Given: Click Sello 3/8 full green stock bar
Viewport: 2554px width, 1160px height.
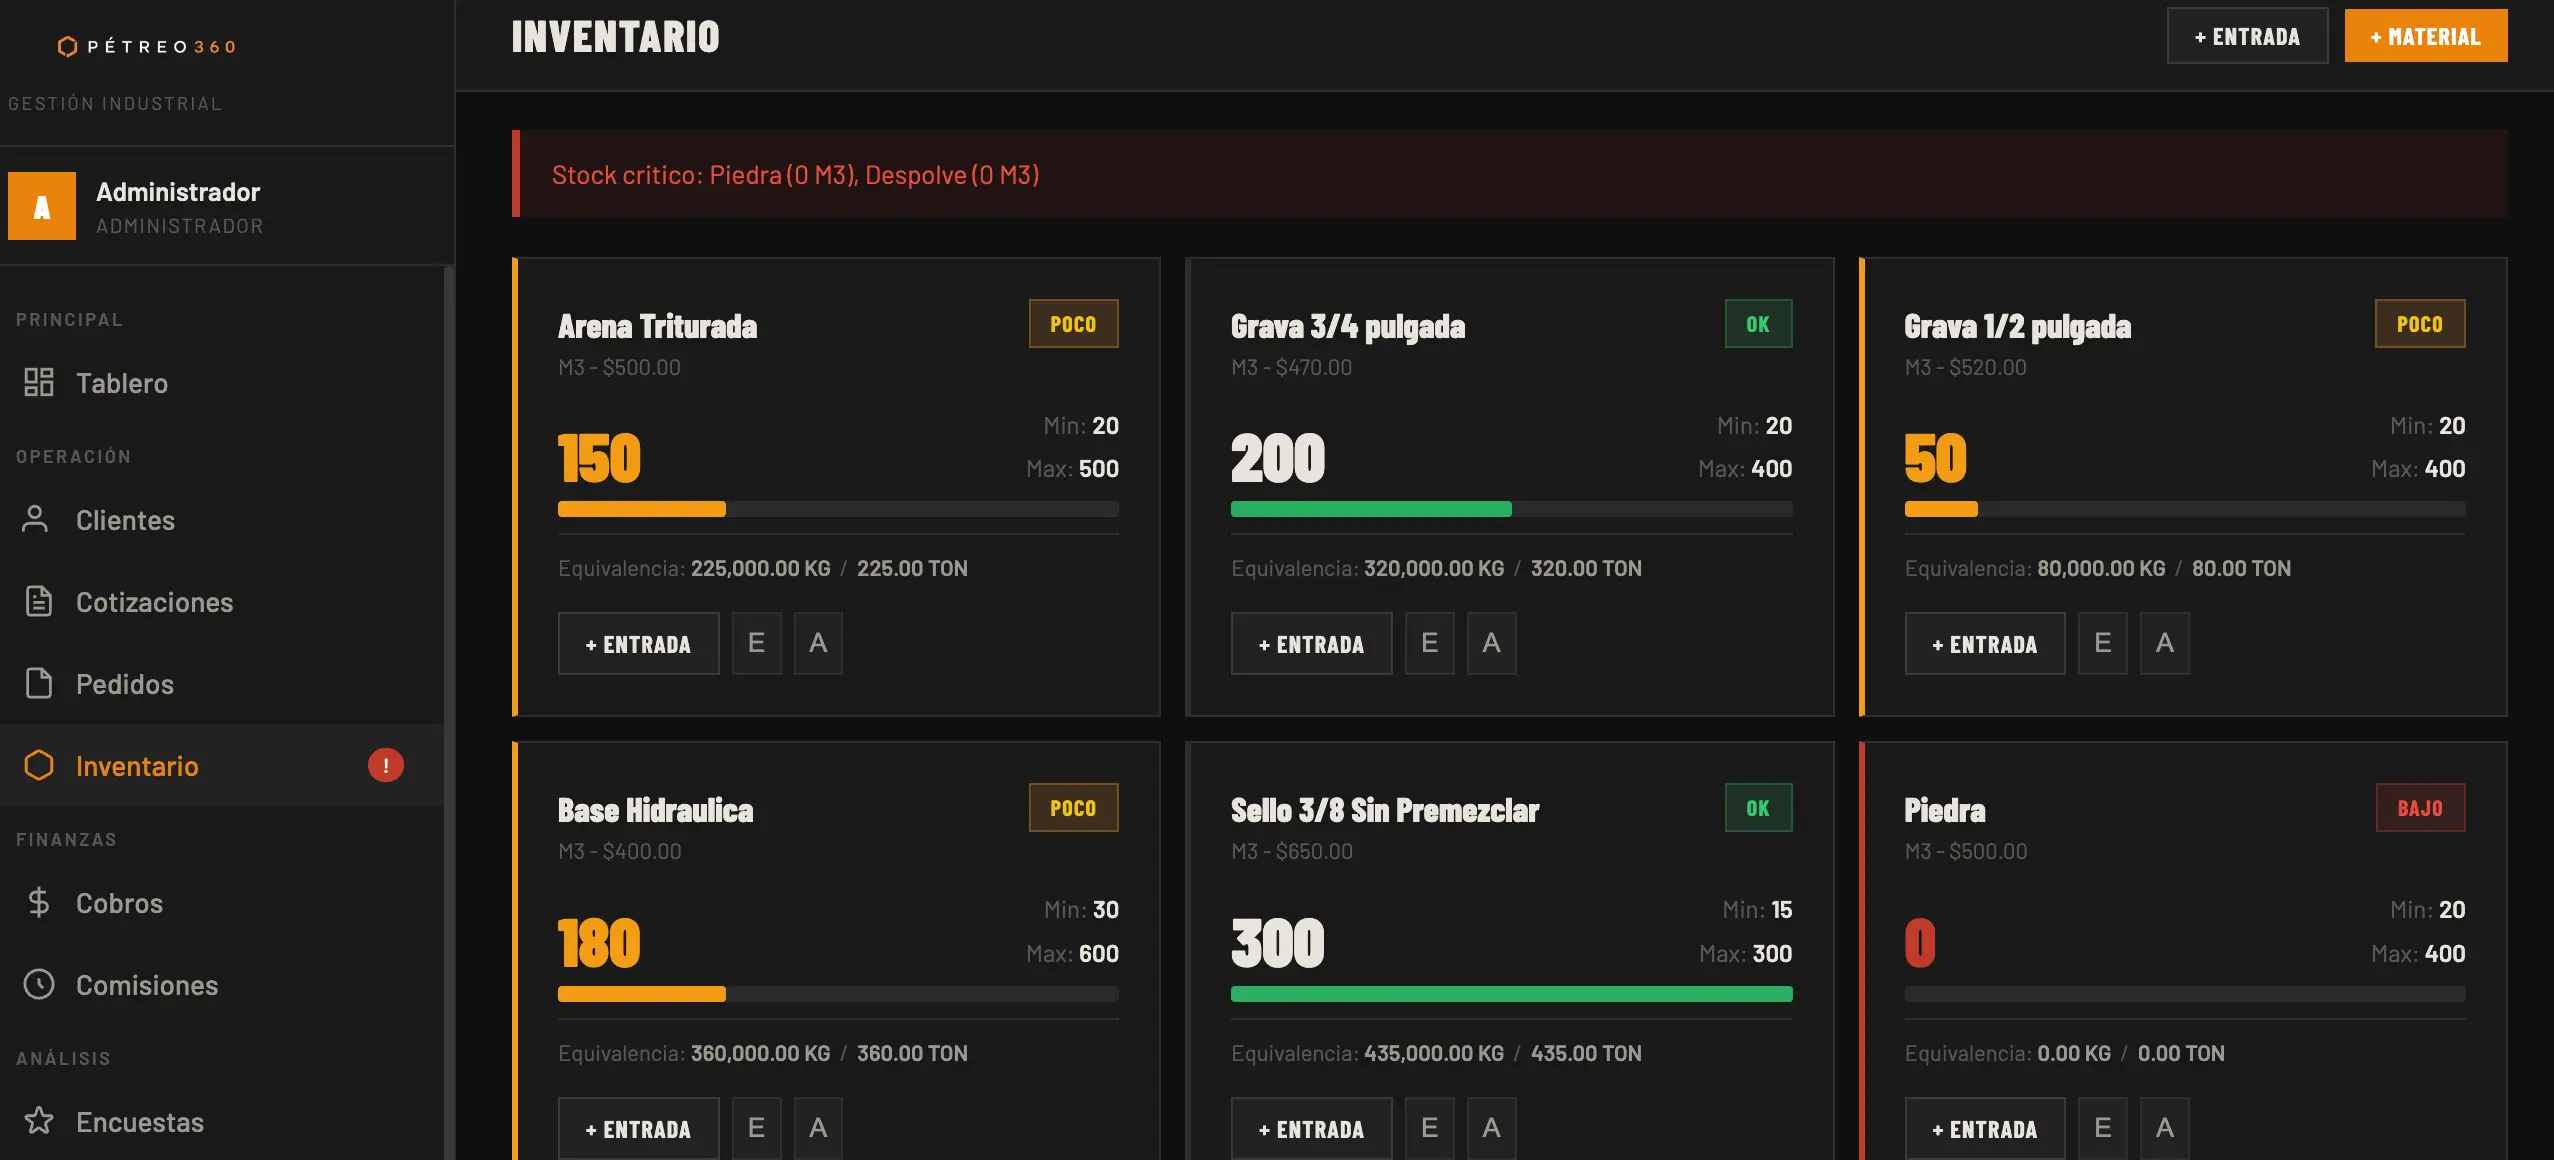Looking at the screenshot, I should pos(1512,994).
